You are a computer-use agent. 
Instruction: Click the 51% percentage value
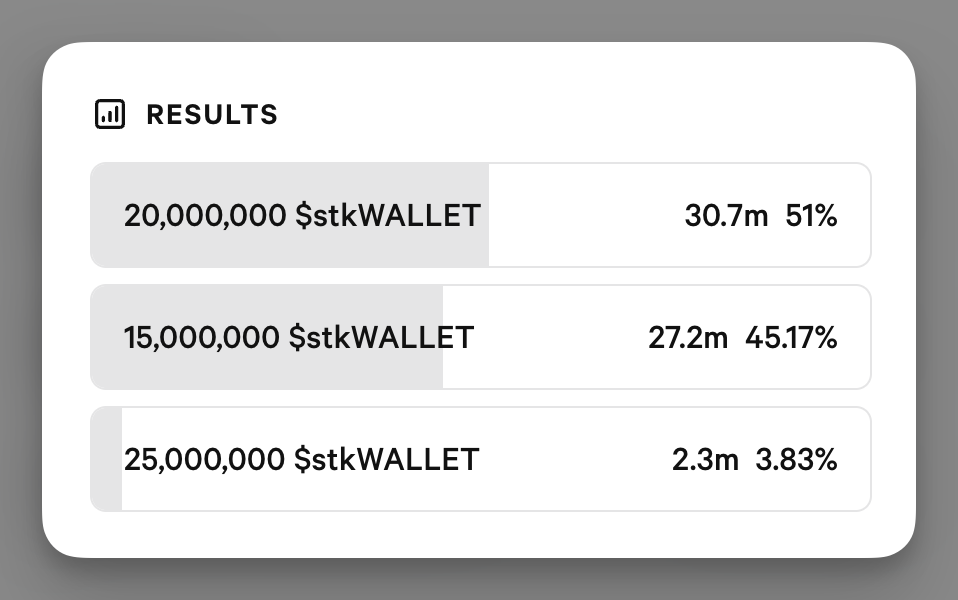click(x=811, y=216)
